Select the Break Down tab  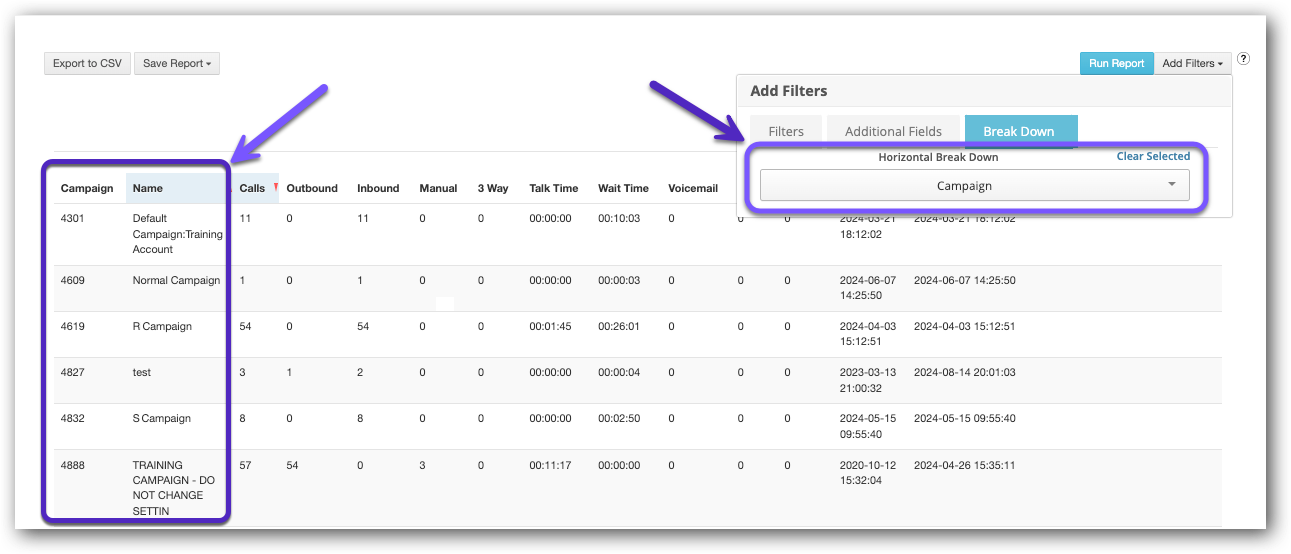click(1021, 131)
